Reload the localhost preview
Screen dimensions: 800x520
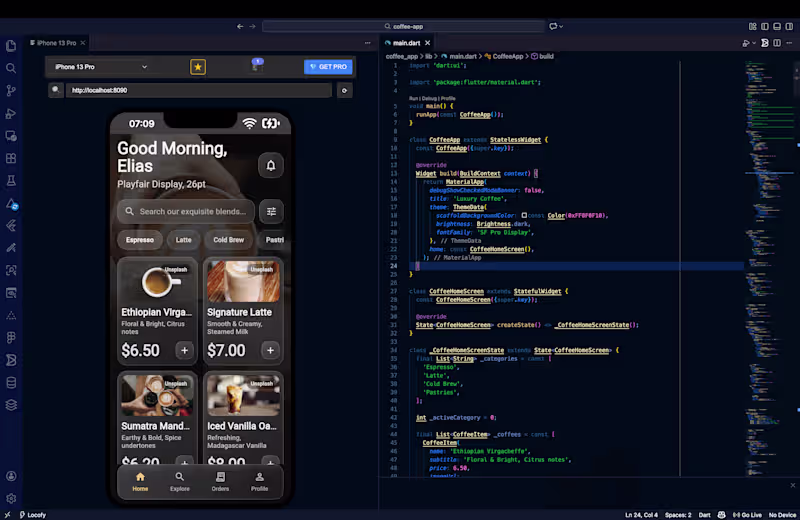(344, 90)
